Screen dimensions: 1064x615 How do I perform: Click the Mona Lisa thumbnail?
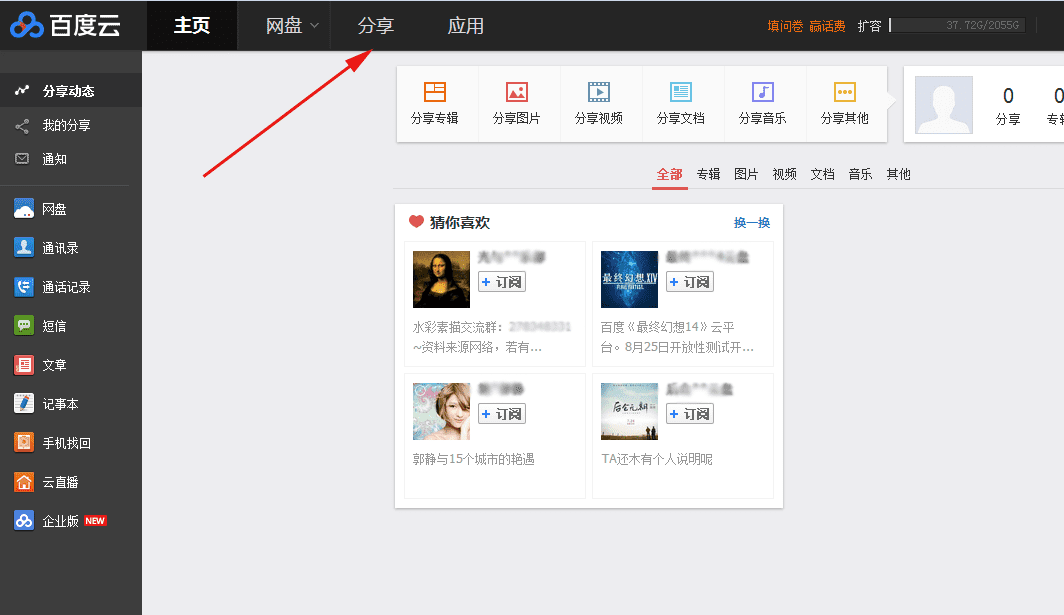point(441,279)
